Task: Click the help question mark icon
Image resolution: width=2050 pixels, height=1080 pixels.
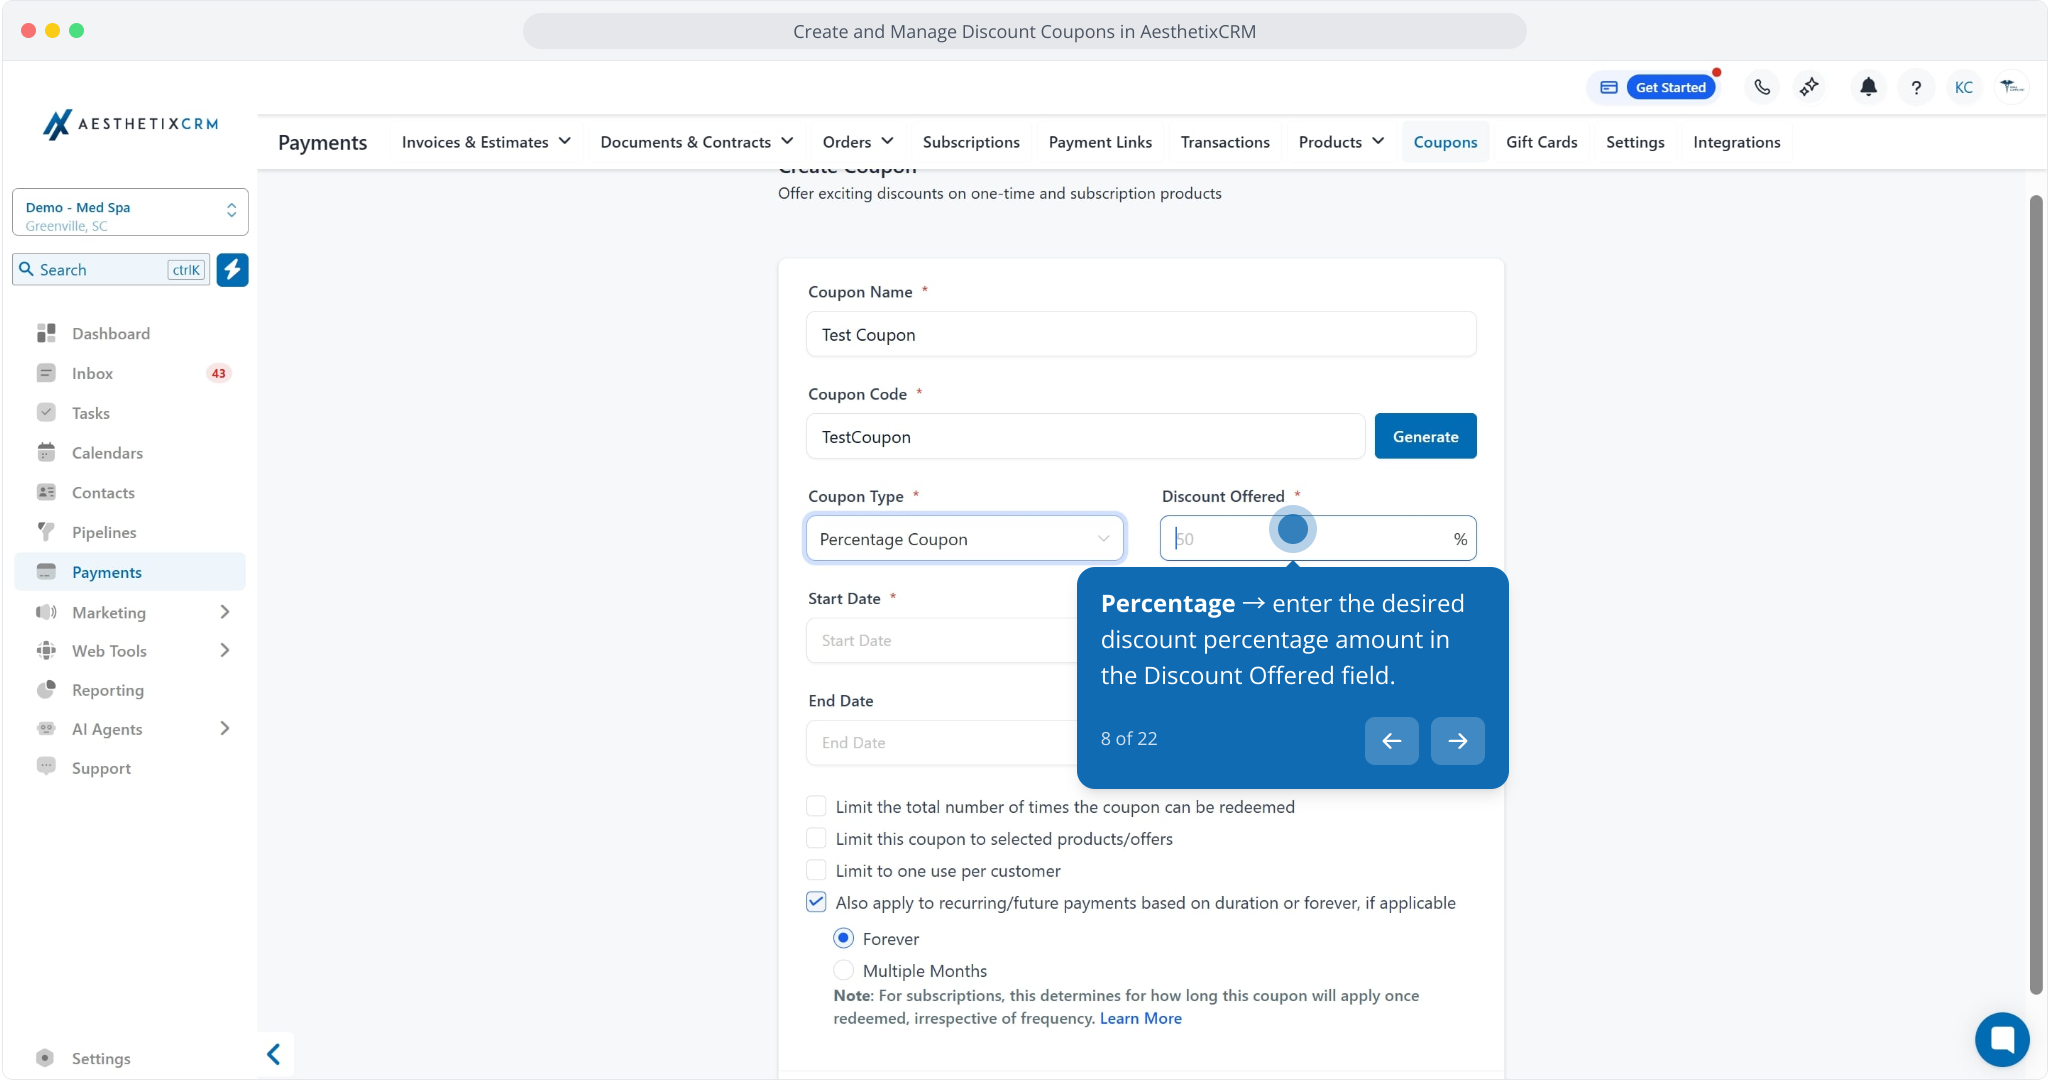Action: coord(1916,87)
